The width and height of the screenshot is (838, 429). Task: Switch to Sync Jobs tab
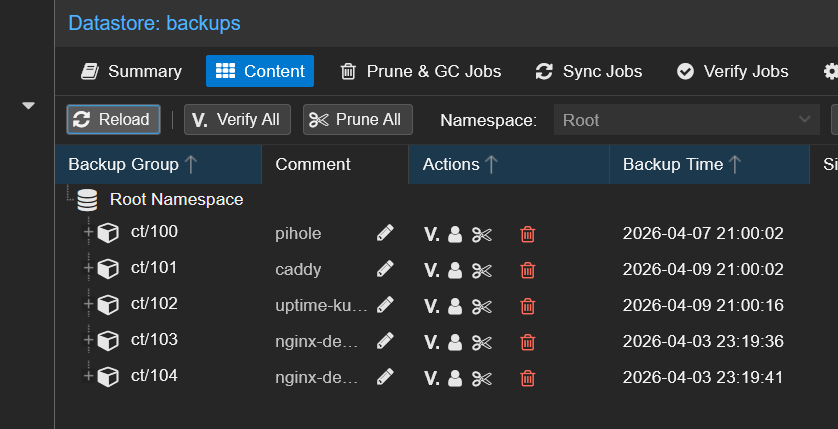[x=588, y=71]
